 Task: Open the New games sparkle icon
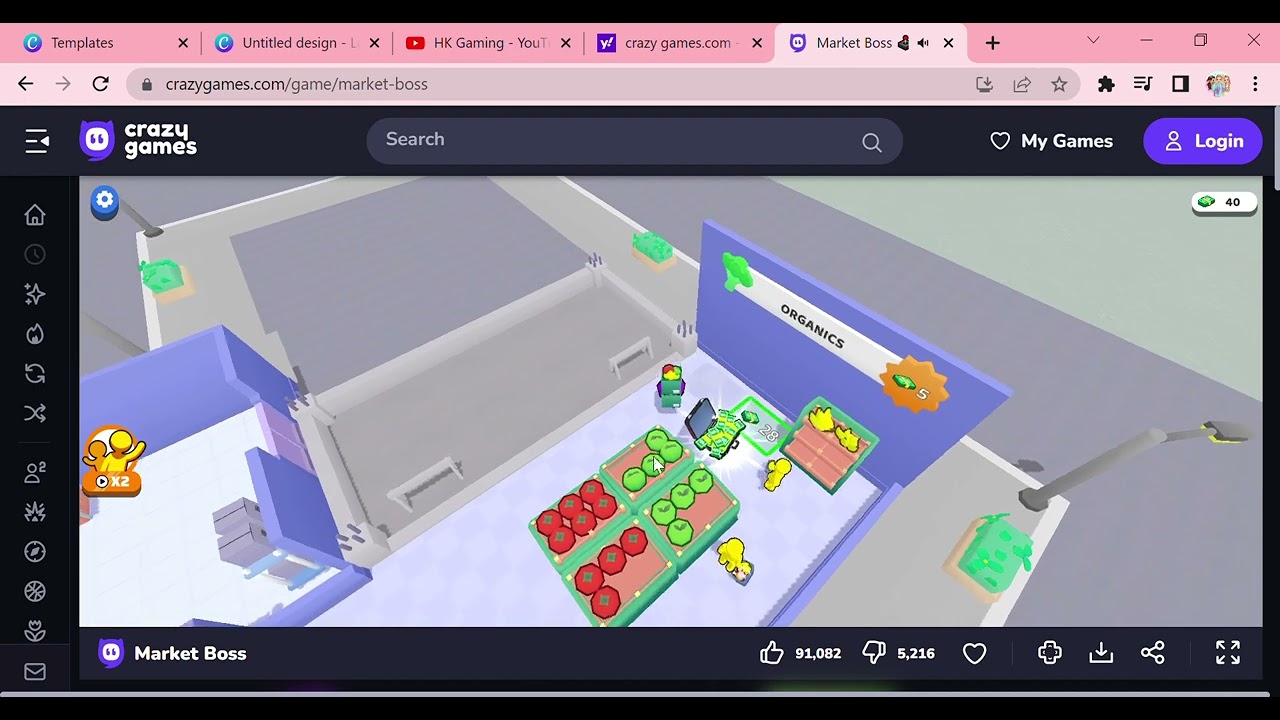click(35, 294)
